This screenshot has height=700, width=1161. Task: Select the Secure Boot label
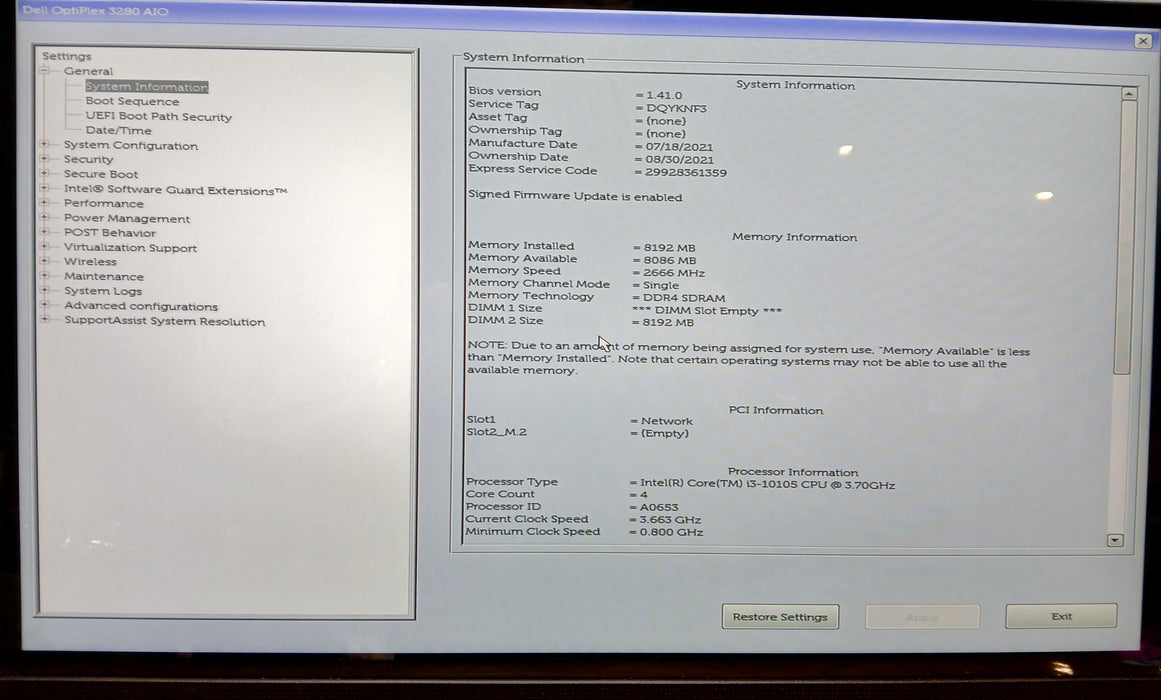[x=101, y=174]
